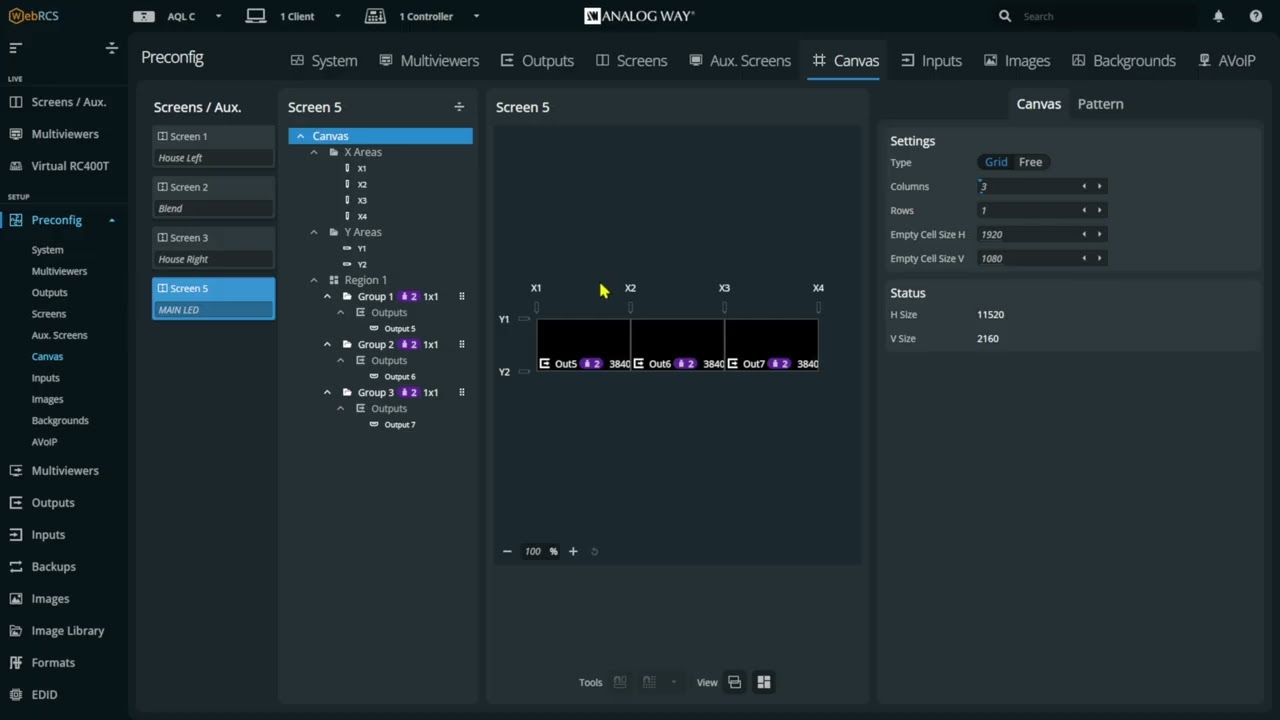Select Screen 2 Blend
This screenshot has height=720, width=1280.
213,197
